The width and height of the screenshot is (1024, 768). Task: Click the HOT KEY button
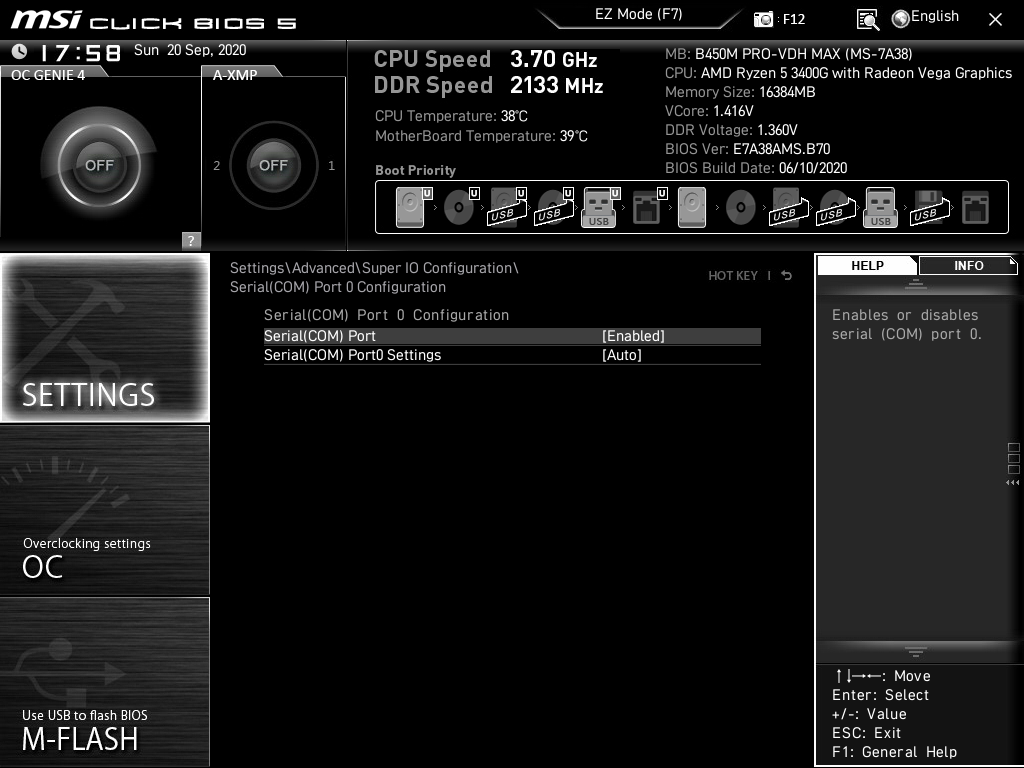coord(733,276)
